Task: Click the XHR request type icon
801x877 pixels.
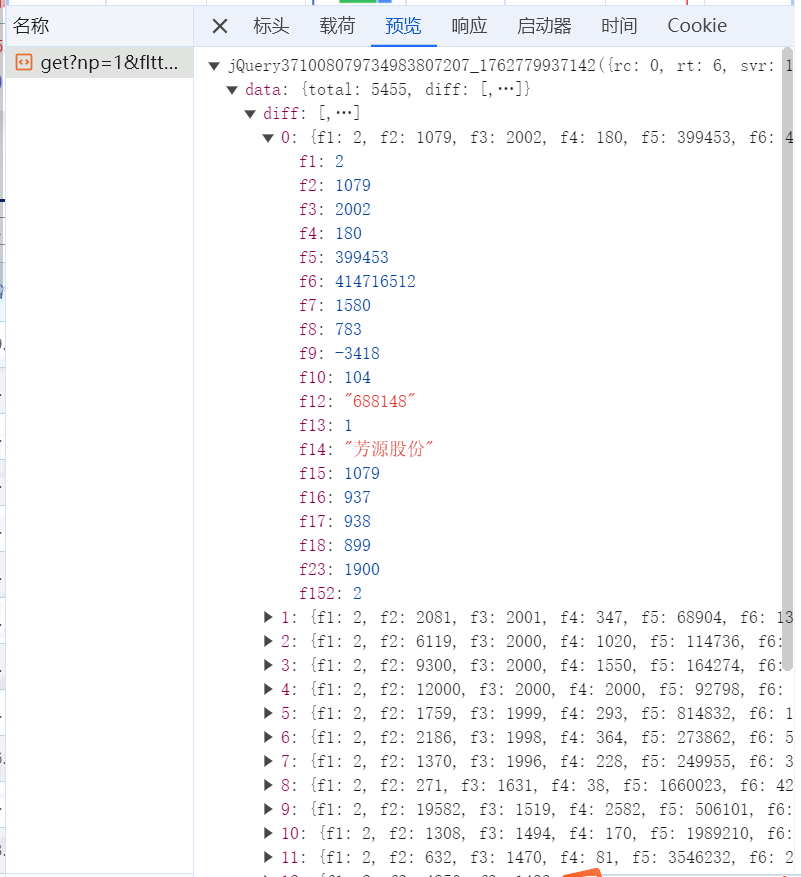Action: pos(23,62)
